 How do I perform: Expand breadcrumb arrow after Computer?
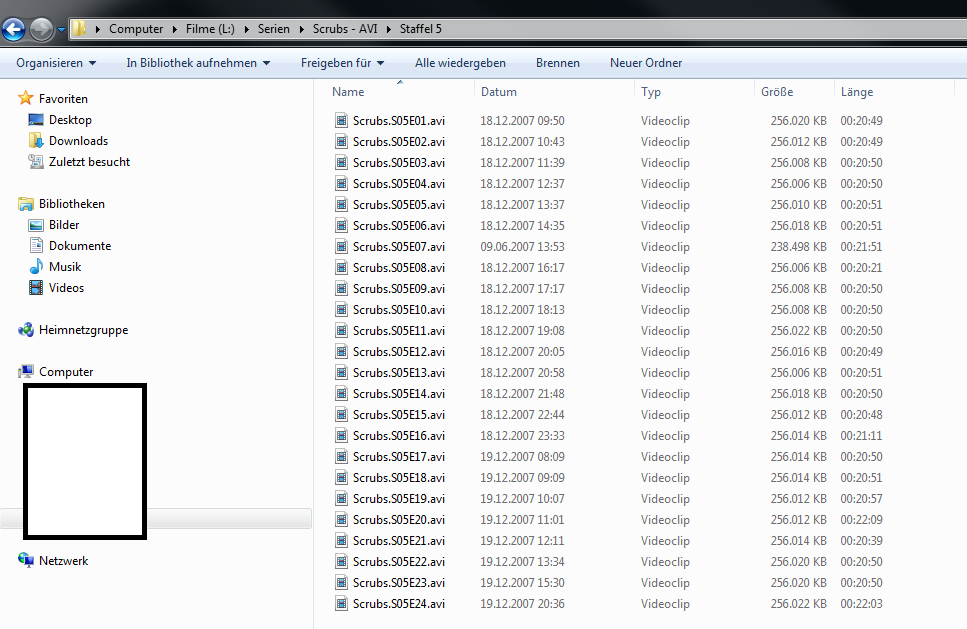[175, 29]
